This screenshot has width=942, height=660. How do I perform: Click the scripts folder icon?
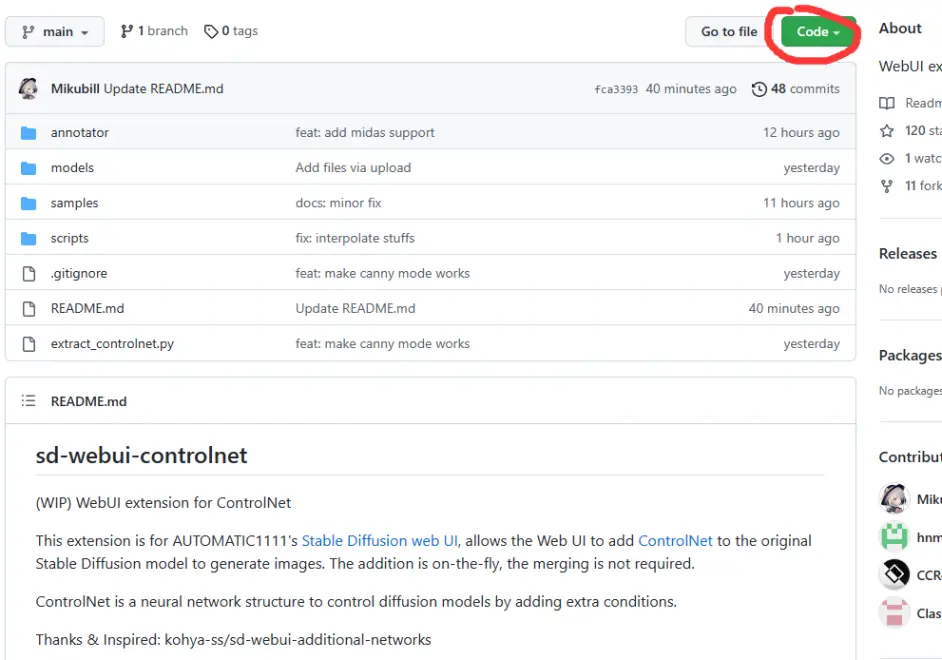tap(28, 238)
